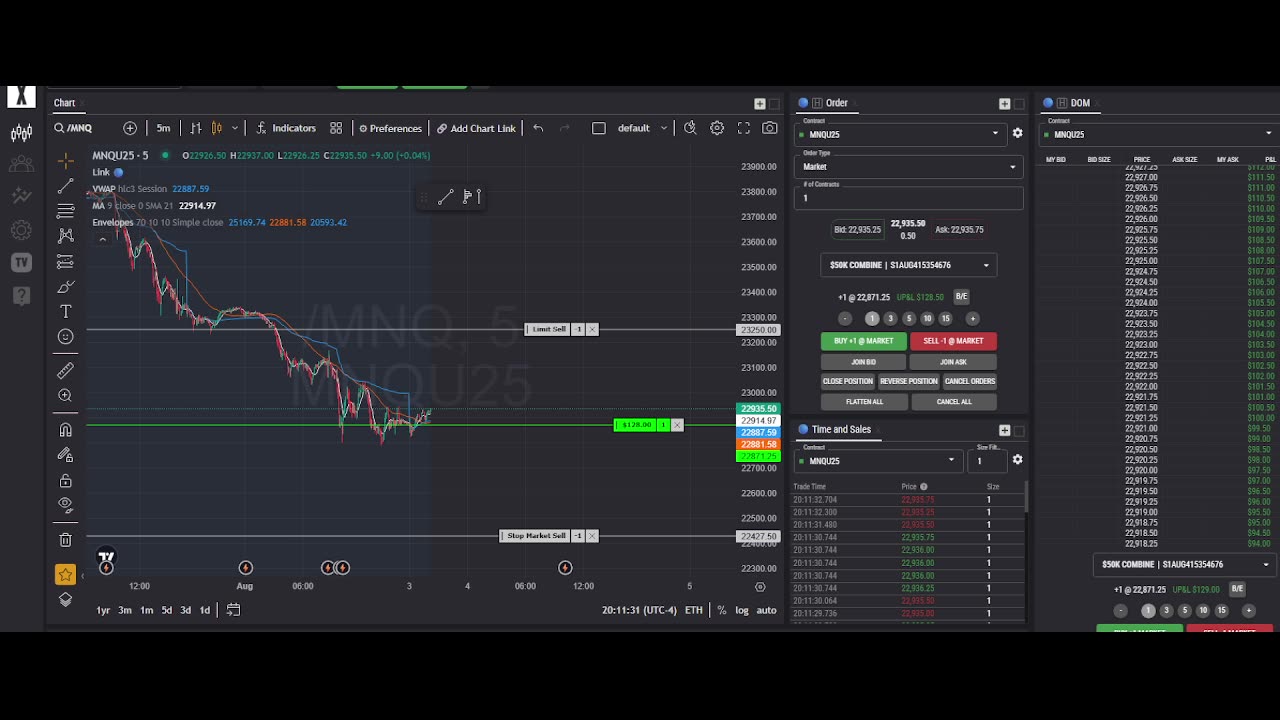This screenshot has width=1280, height=720.
Task: Toggle lock all drawing tools
Action: click(66, 481)
